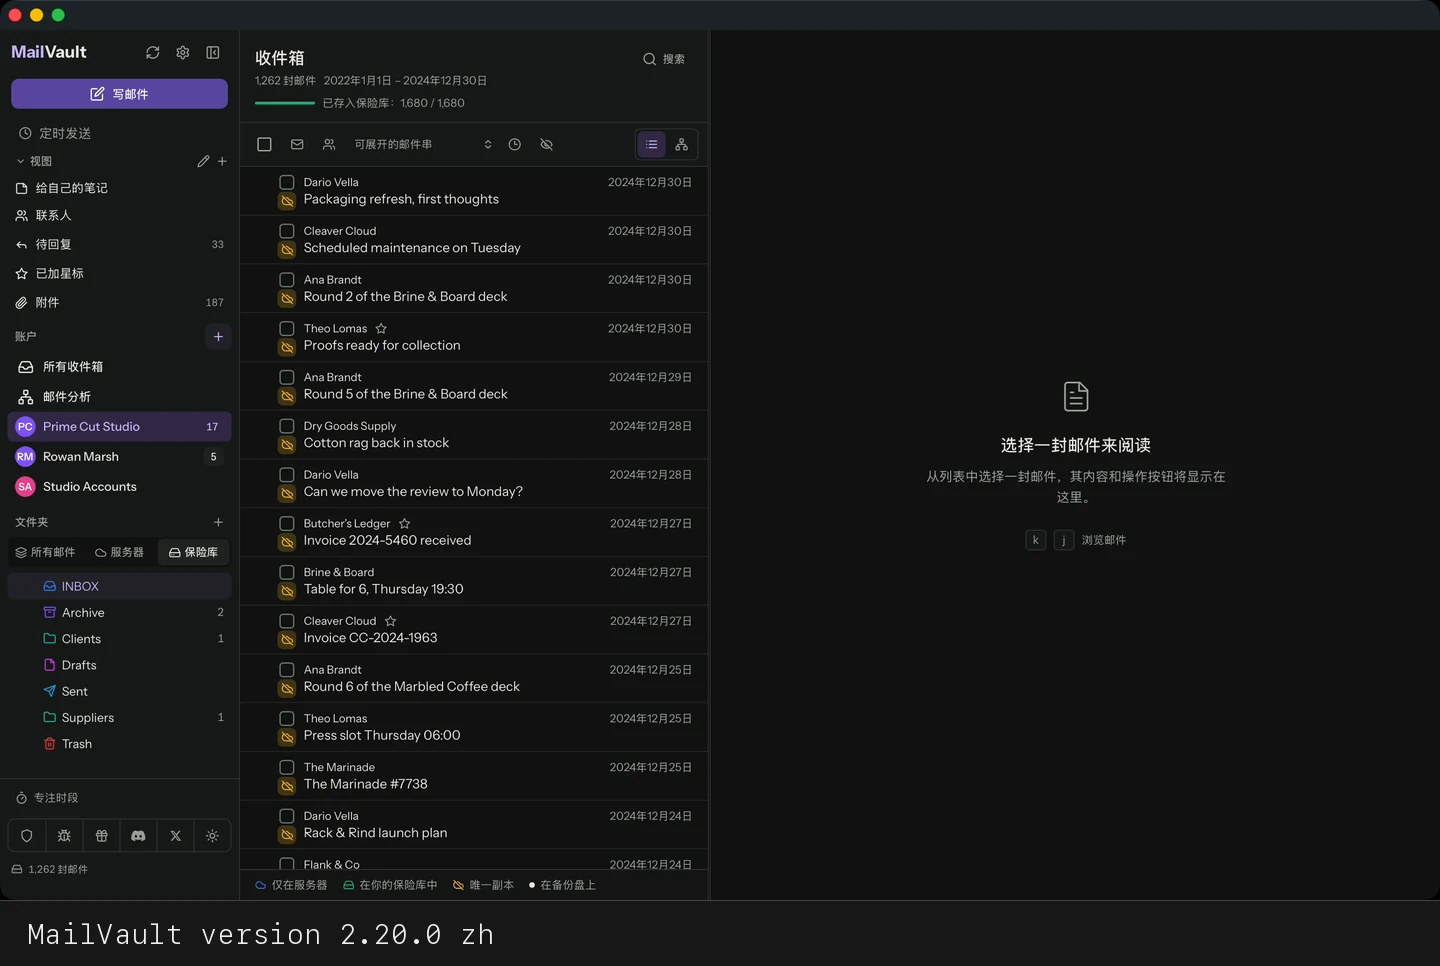The width and height of the screenshot is (1440, 966).
Task: Click the bug report icon
Action: pos(64,836)
